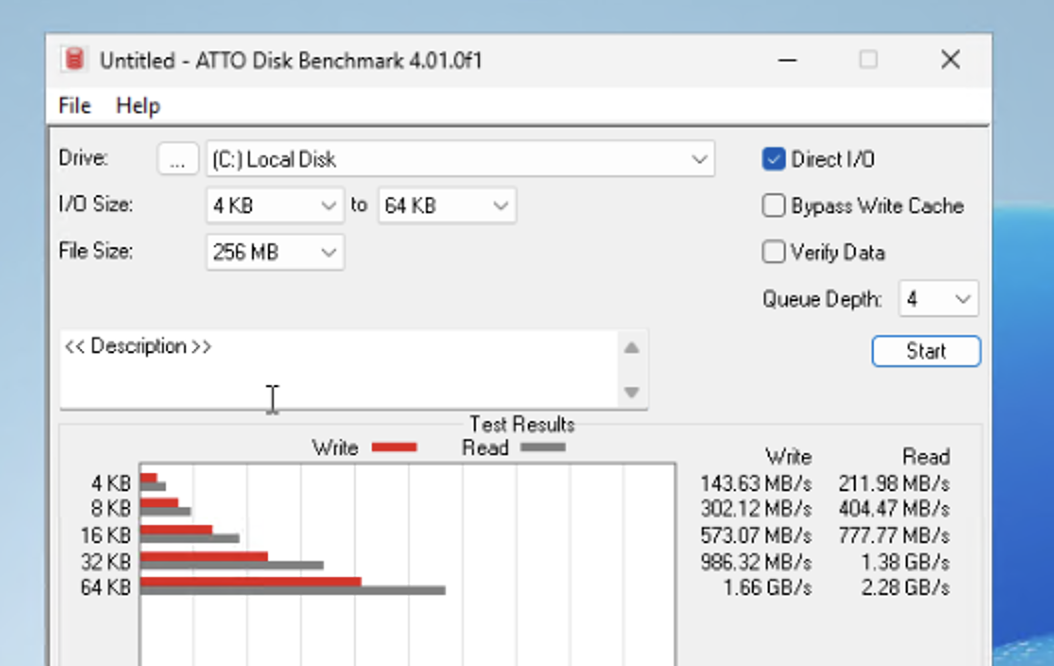Click into the Description text box
The height and width of the screenshot is (666, 1054).
tap(338, 369)
